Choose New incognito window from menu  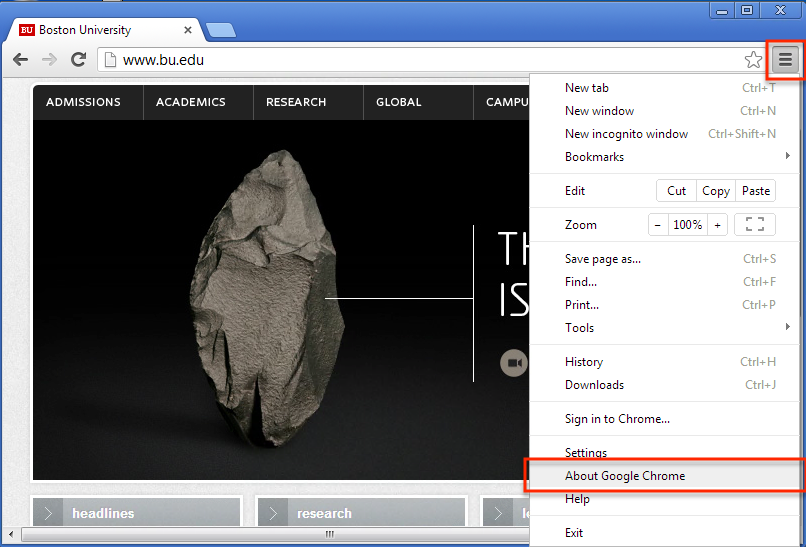point(626,134)
